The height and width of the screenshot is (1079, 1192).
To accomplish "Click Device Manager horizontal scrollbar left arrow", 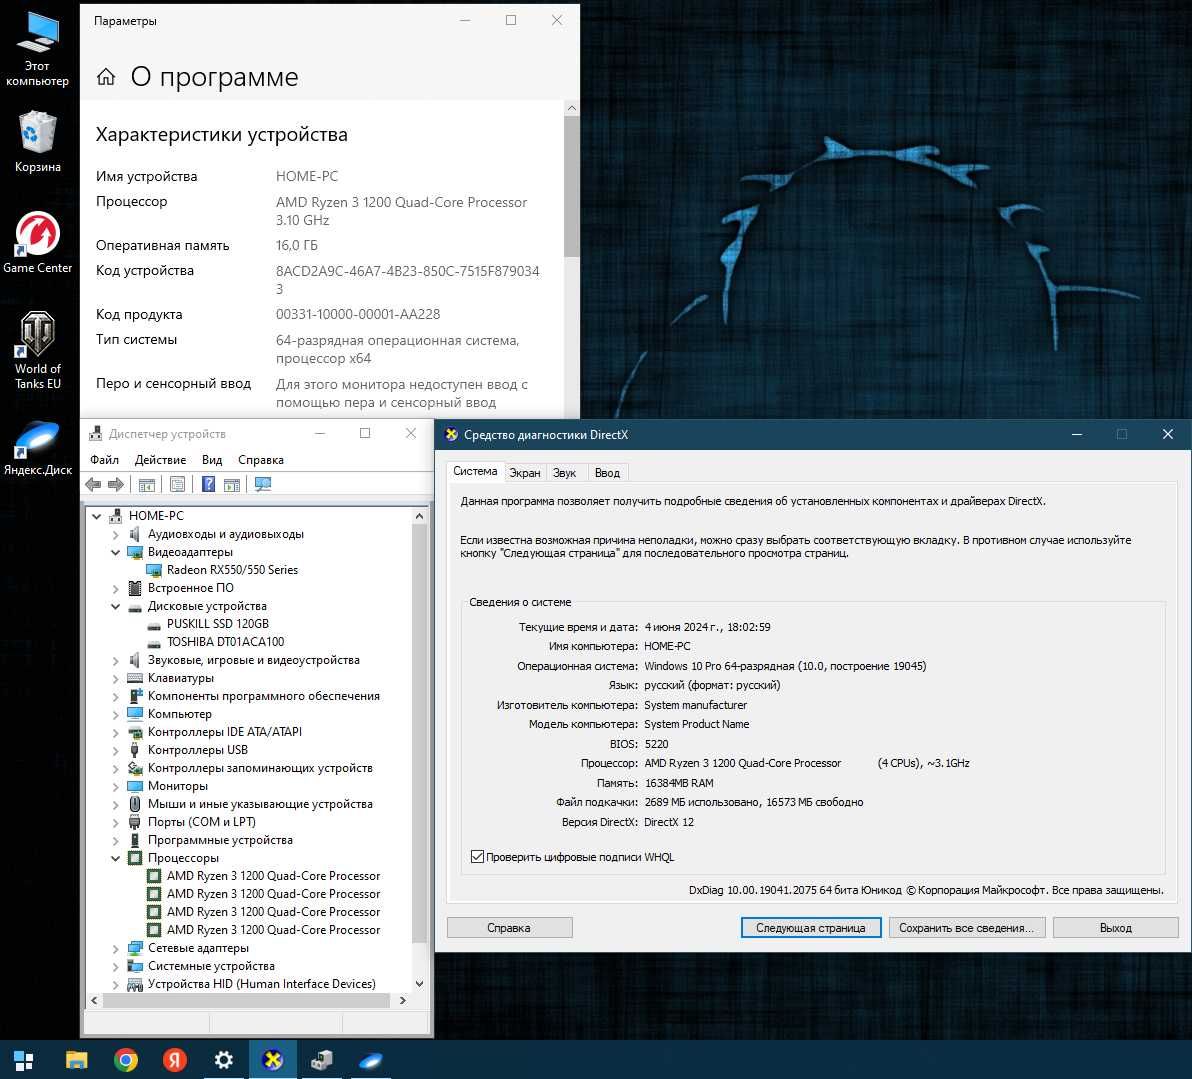I will (x=94, y=1001).
